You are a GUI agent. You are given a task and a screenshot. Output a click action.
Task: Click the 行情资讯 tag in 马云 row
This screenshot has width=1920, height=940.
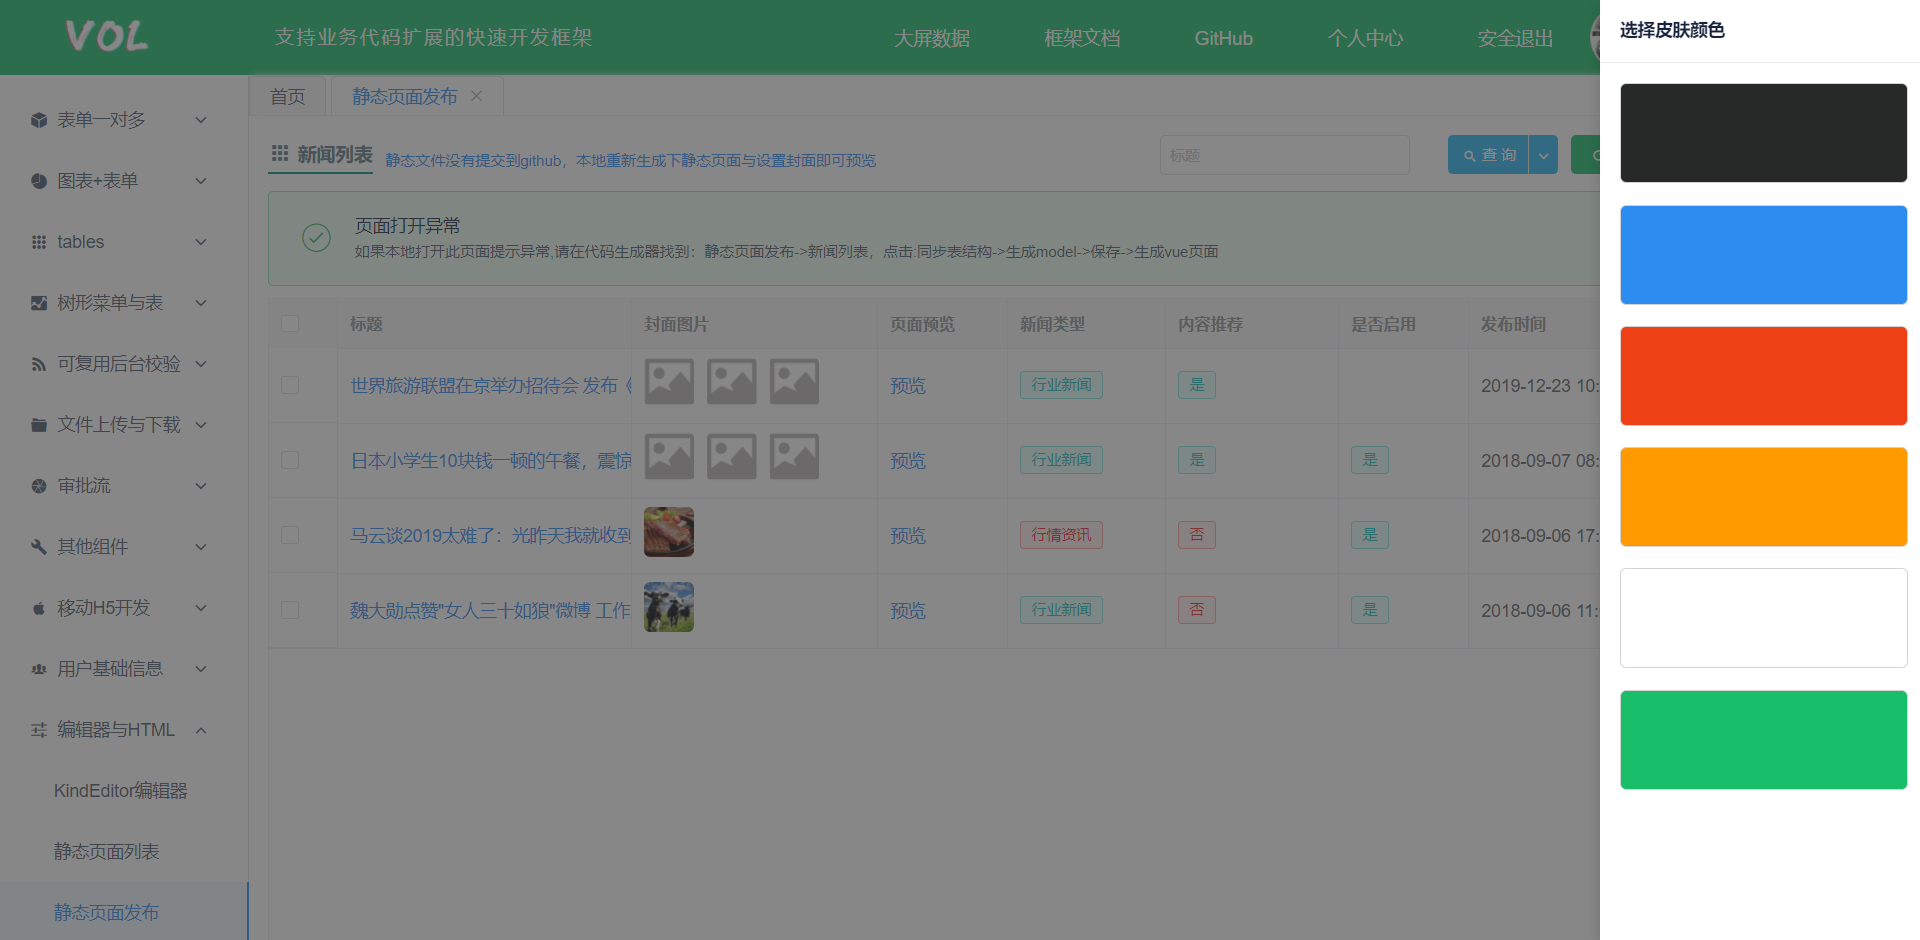[x=1061, y=535]
